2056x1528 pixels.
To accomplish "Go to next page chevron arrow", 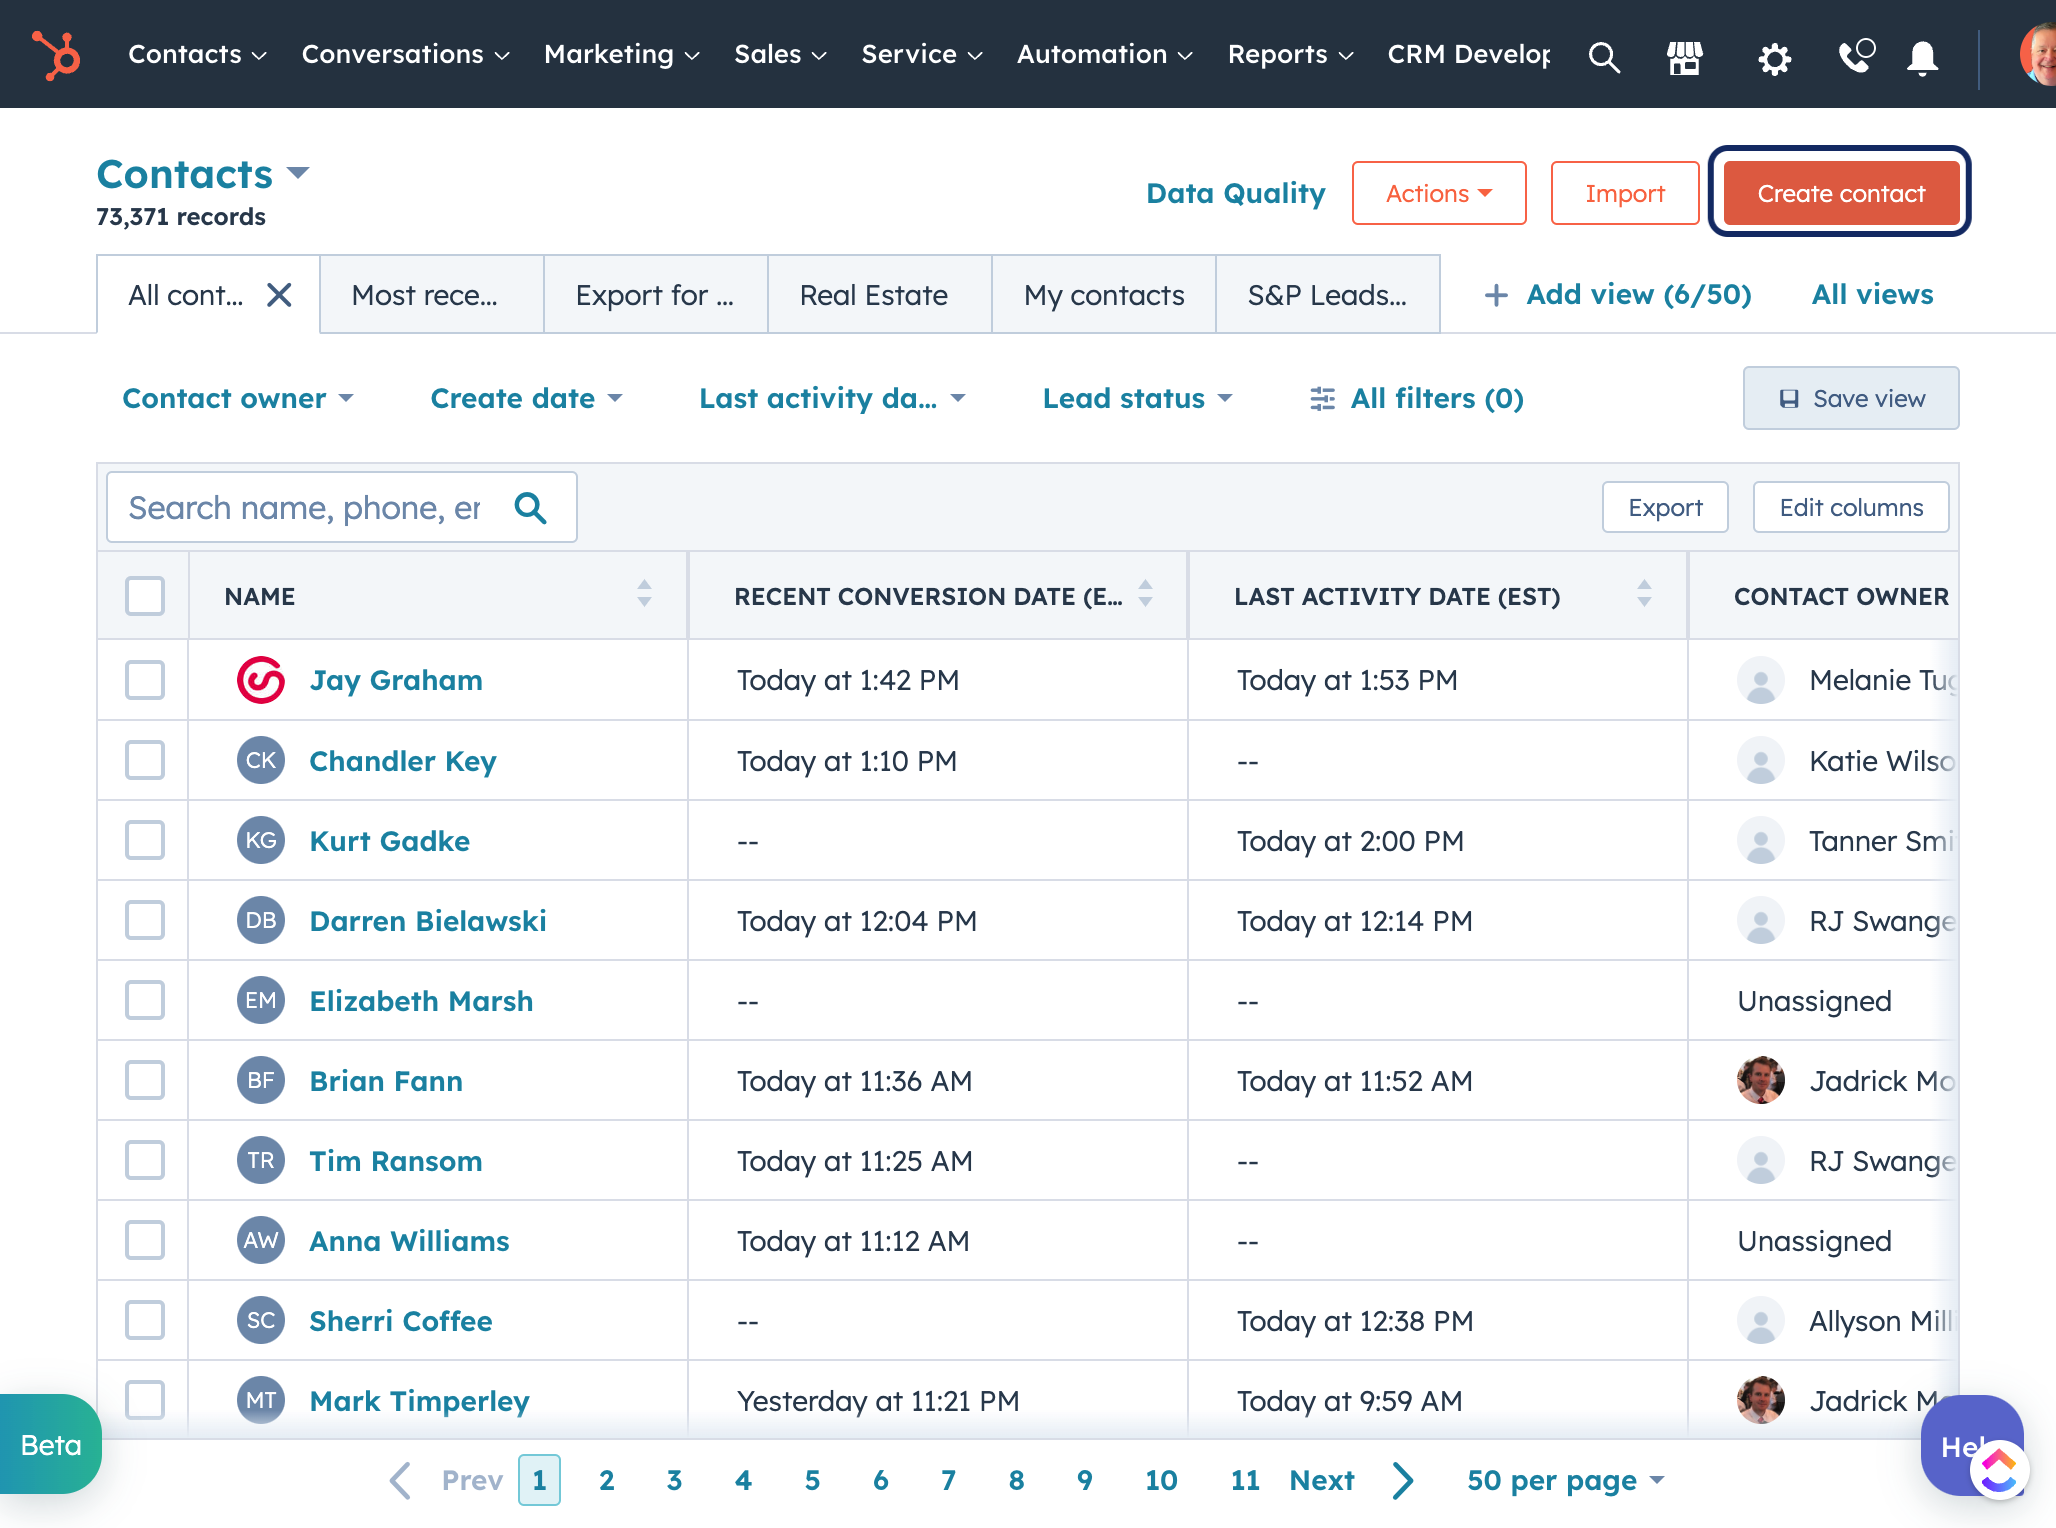I will [x=1403, y=1480].
